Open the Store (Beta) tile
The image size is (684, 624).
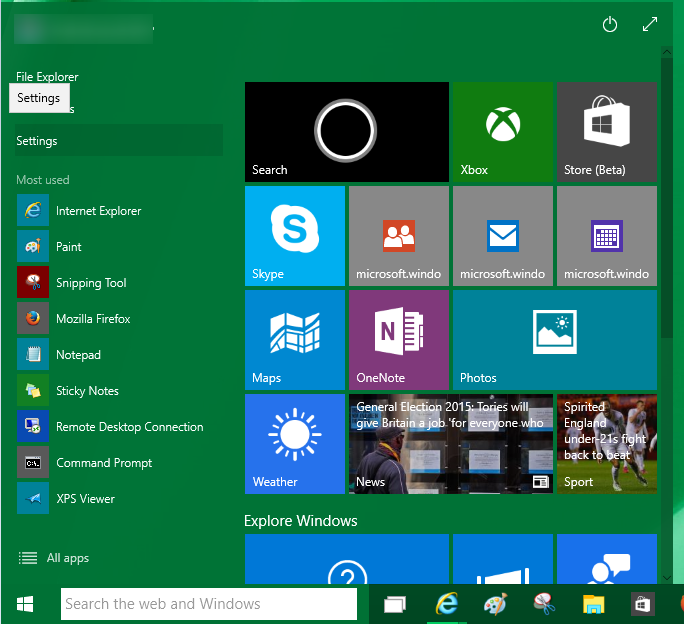coord(607,132)
